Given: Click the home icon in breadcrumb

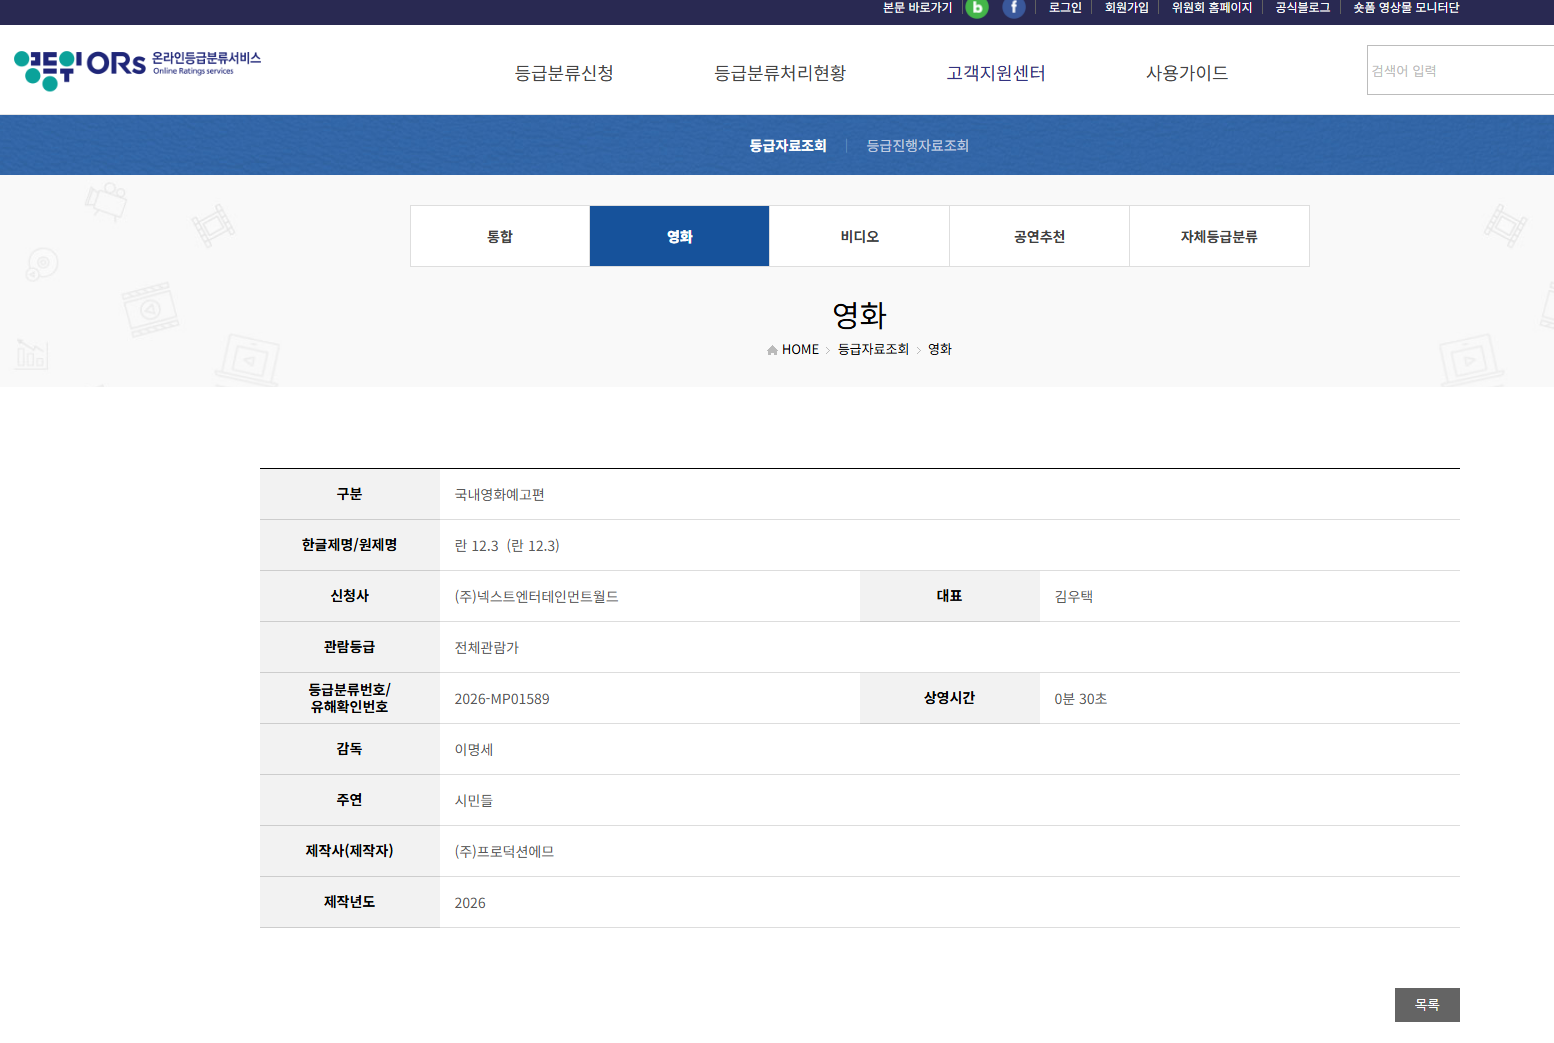Looking at the screenshot, I should coord(772,350).
